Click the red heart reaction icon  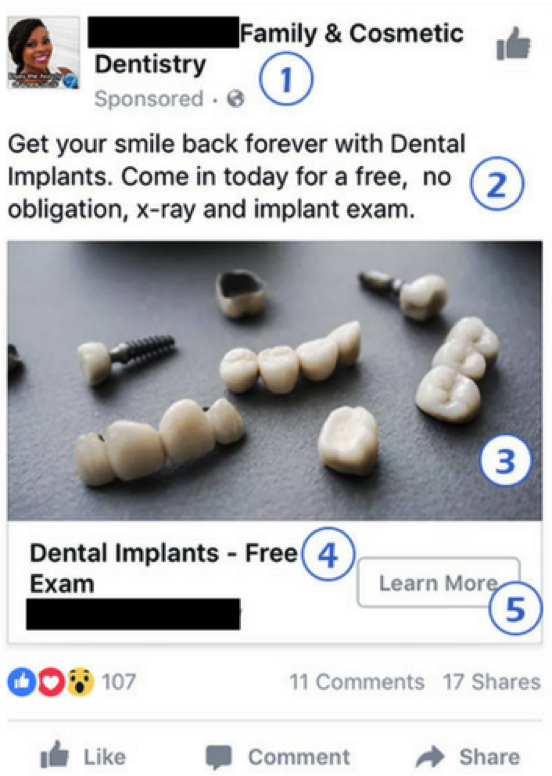51,682
